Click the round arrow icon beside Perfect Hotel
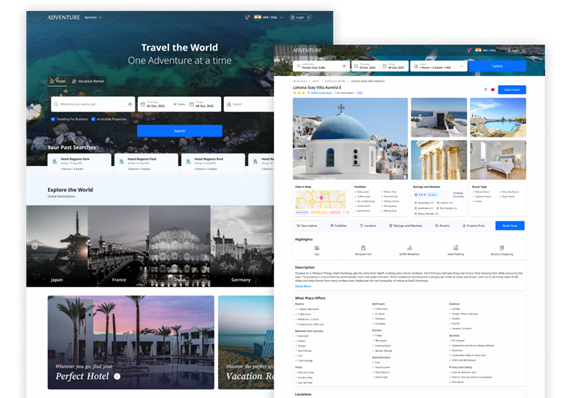The height and width of the screenshot is (398, 572). click(117, 376)
